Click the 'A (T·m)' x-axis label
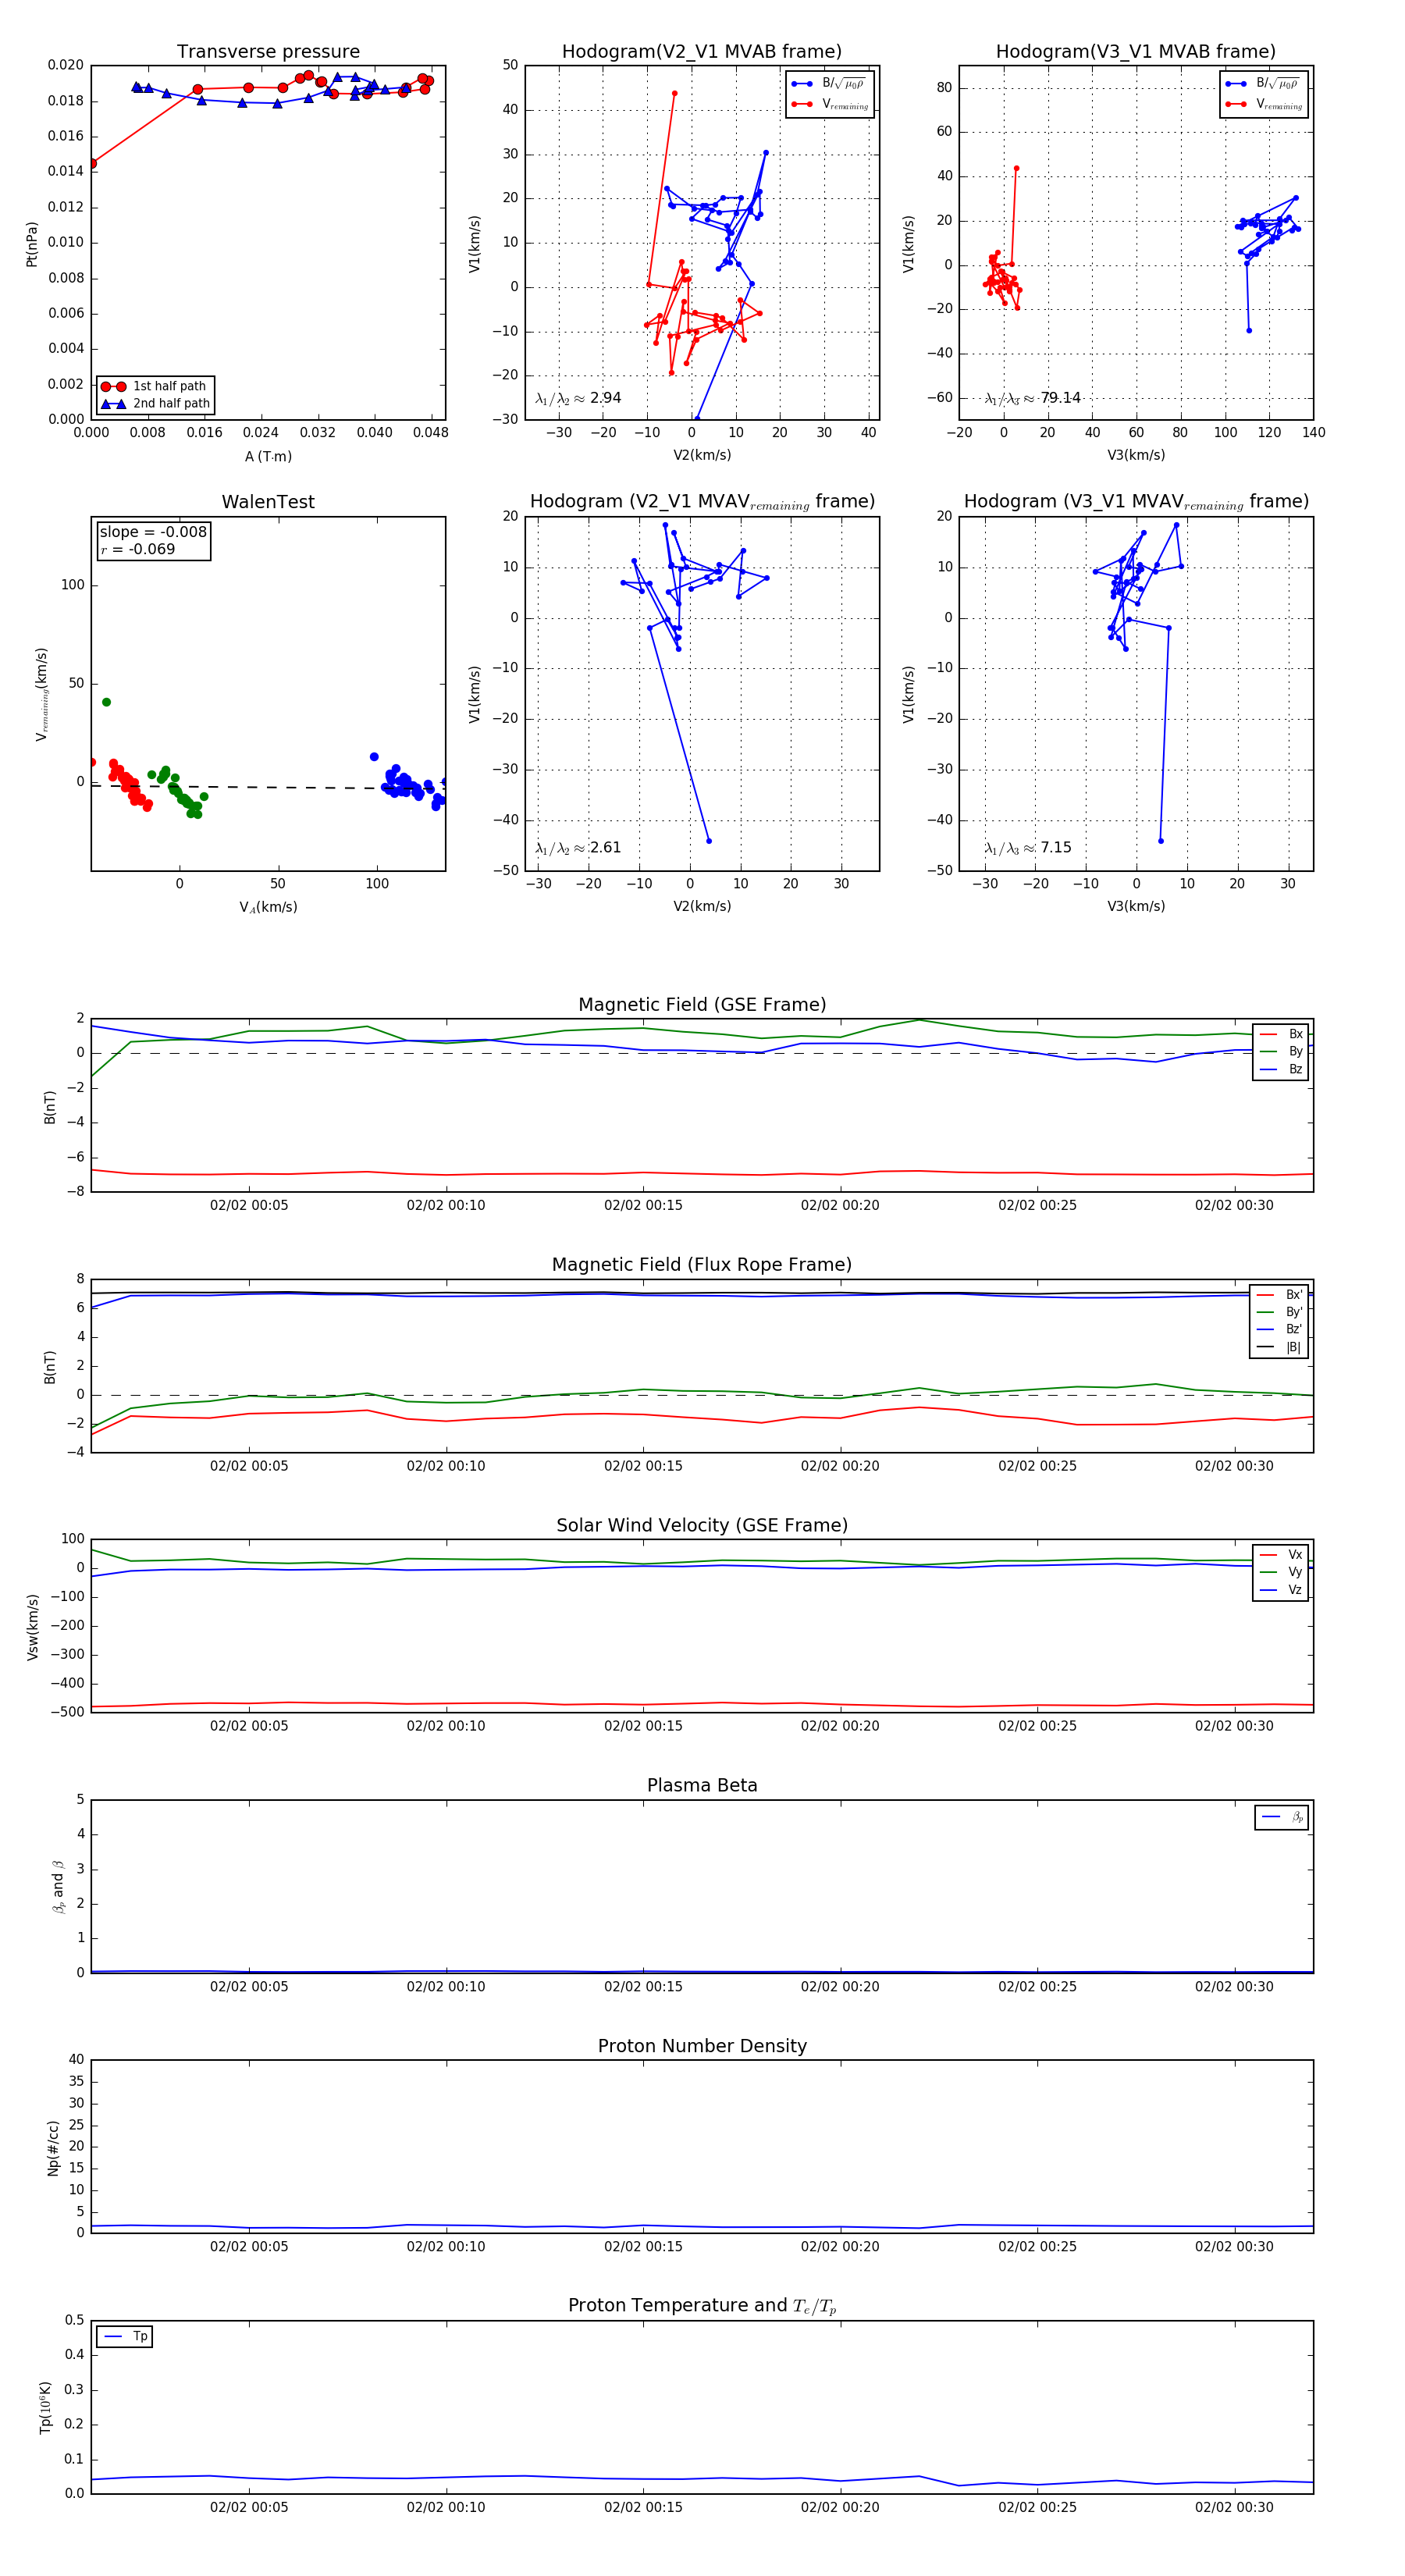This screenshot has height=2576, width=1405. [x=268, y=456]
